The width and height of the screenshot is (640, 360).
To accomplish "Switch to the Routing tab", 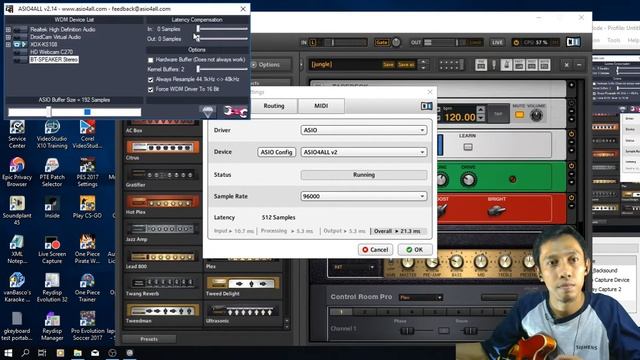I will point(273,106).
